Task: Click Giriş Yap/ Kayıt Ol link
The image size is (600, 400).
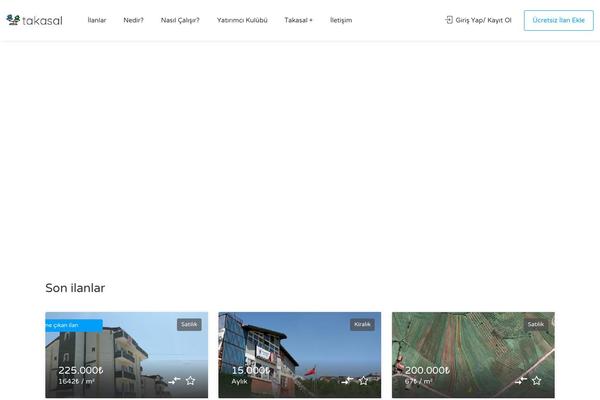Action: point(483,20)
